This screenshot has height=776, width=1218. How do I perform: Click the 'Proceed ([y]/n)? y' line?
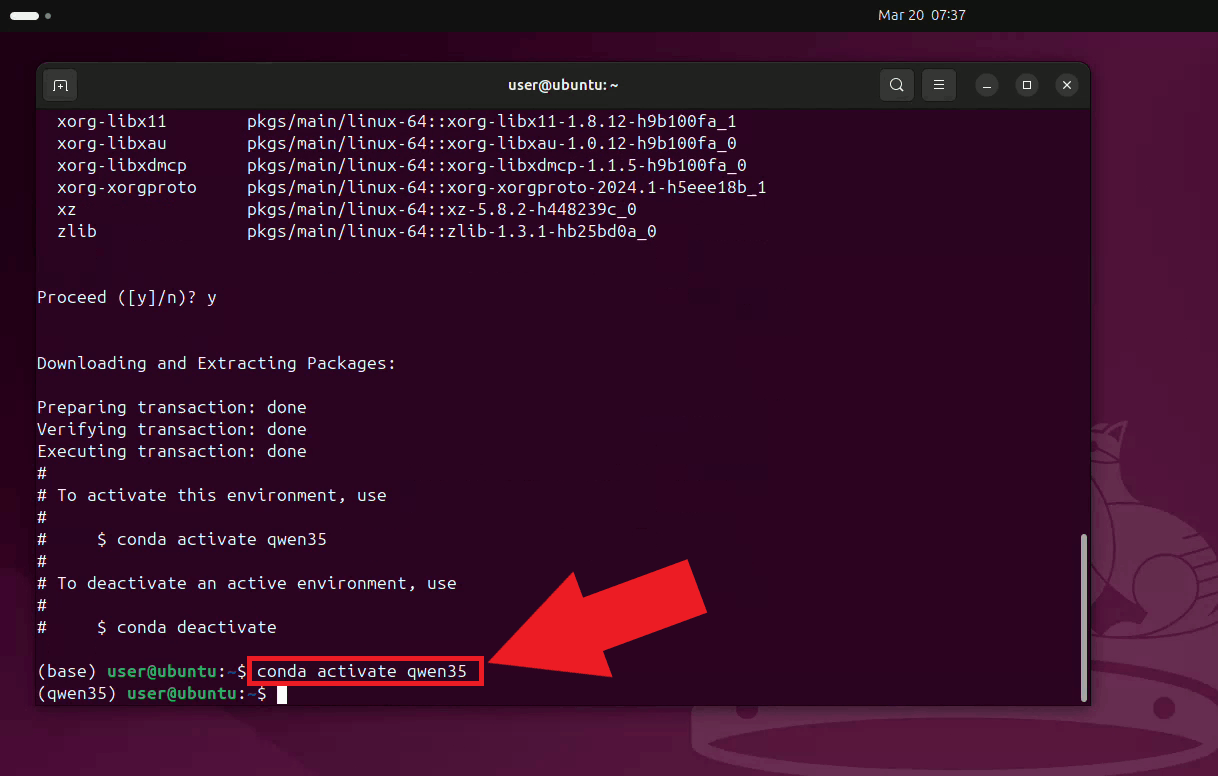tap(127, 297)
